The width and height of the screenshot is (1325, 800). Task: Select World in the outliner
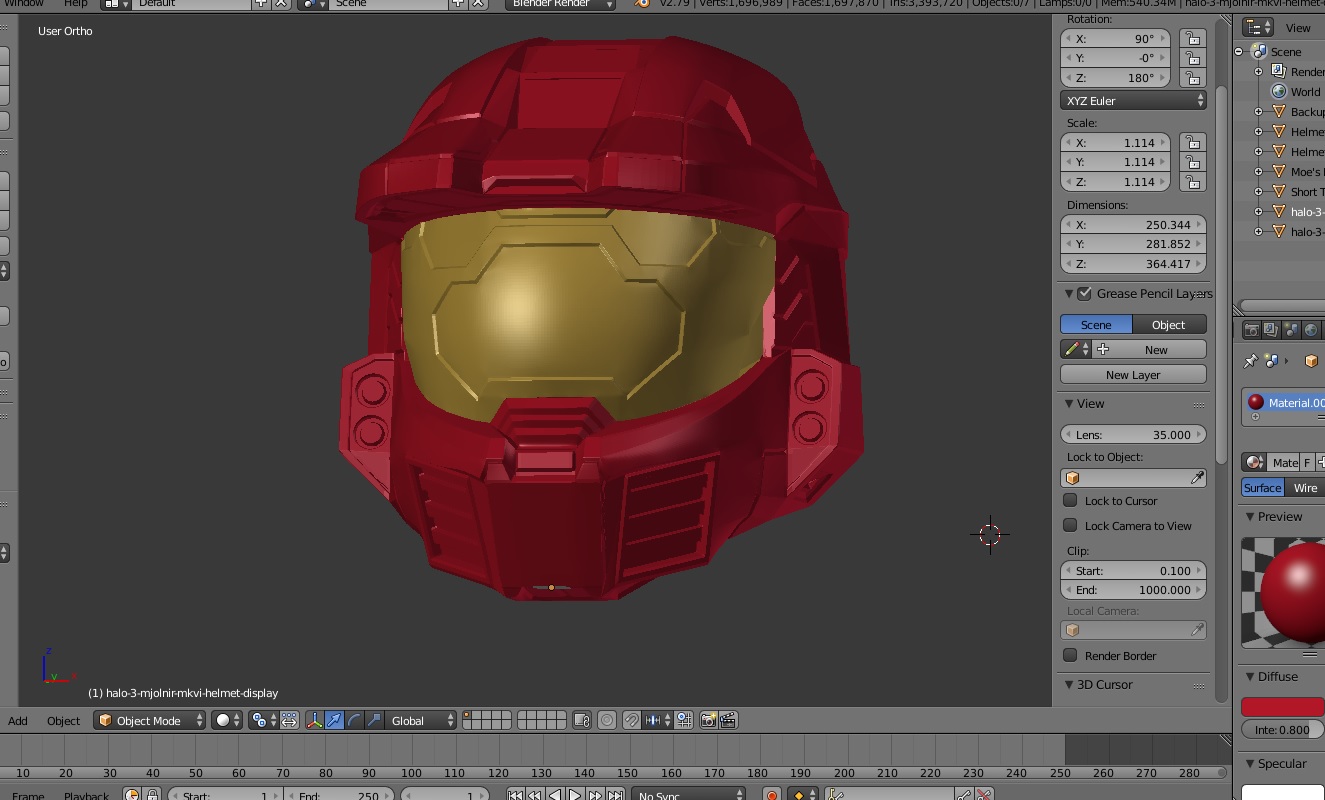[x=1304, y=92]
